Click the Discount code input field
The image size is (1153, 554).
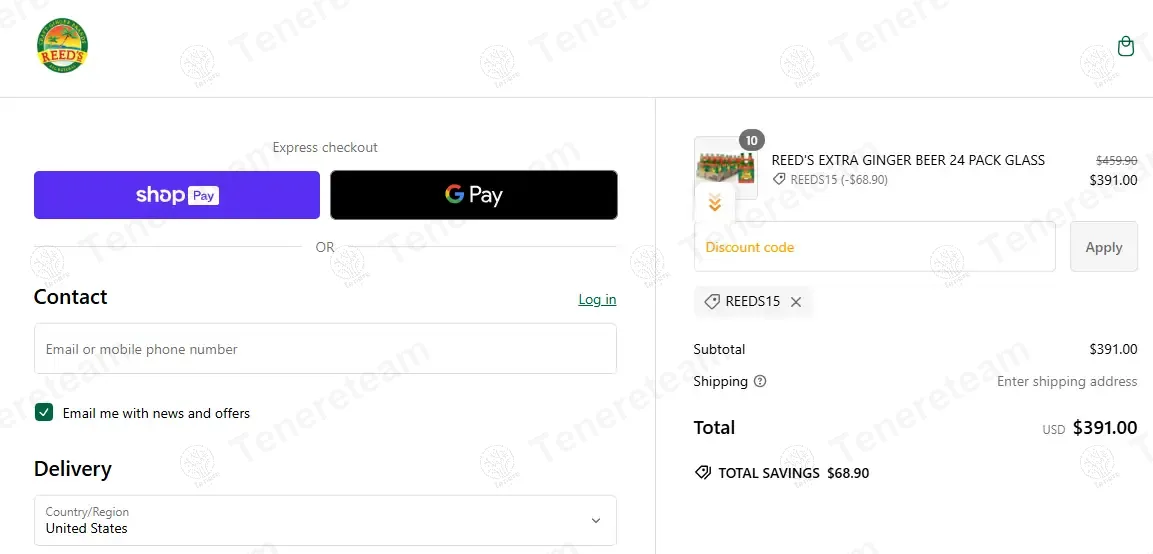click(875, 247)
